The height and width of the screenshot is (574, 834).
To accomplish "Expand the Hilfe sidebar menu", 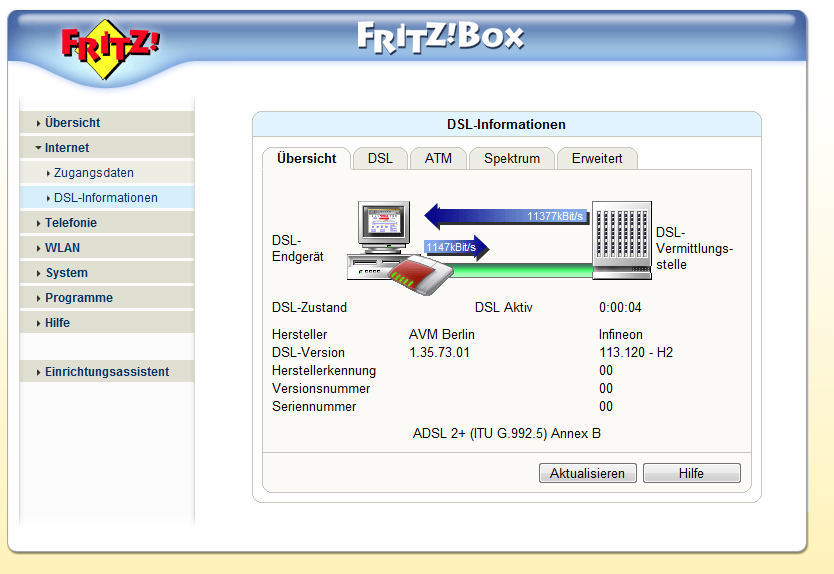I will [x=107, y=323].
